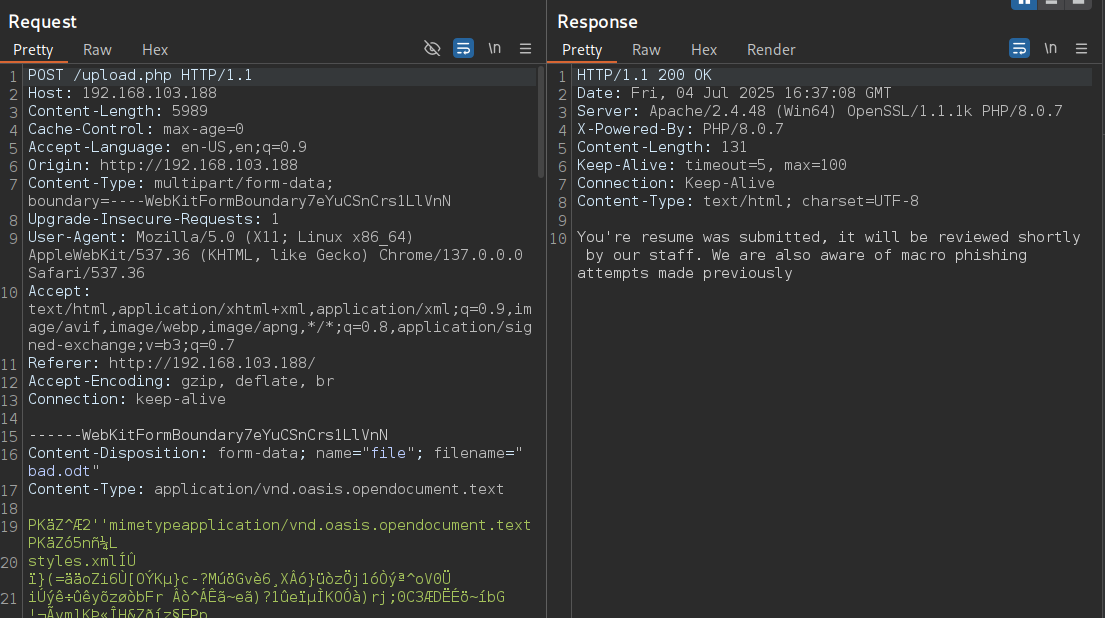Toggle word wrap in the Response panel
This screenshot has height=618, width=1105.
point(1019,49)
